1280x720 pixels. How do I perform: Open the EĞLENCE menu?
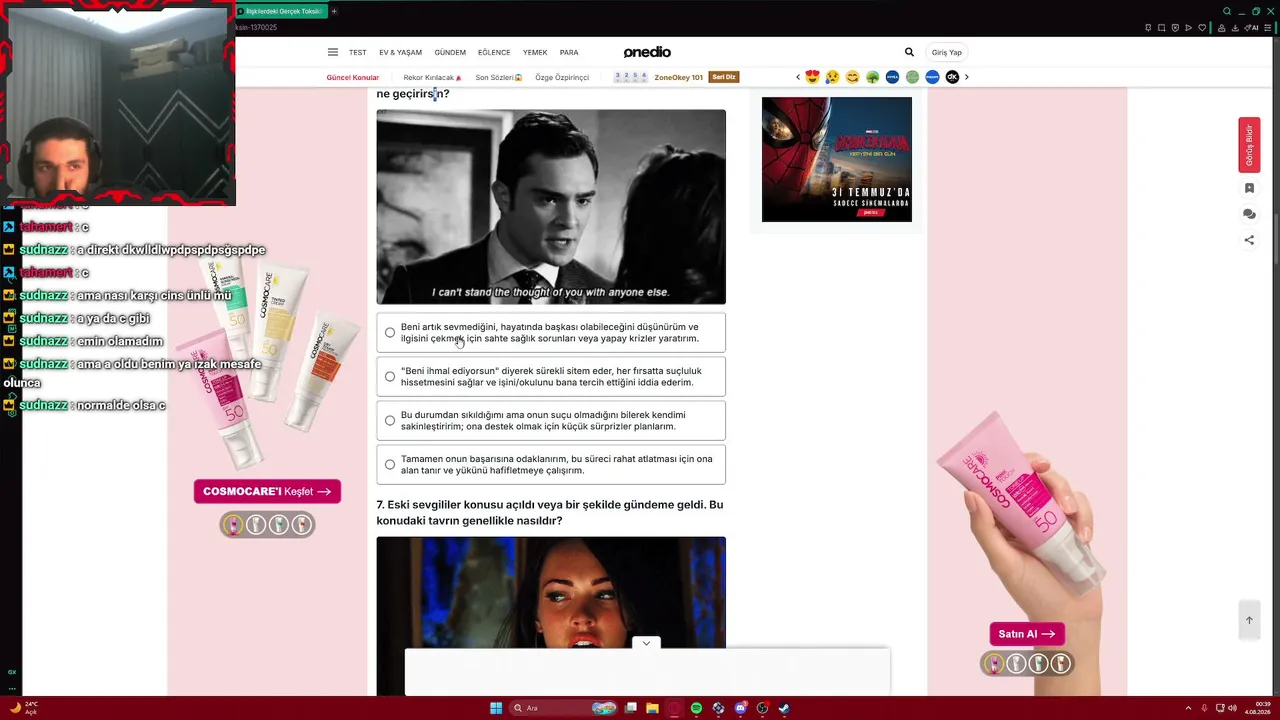(494, 52)
